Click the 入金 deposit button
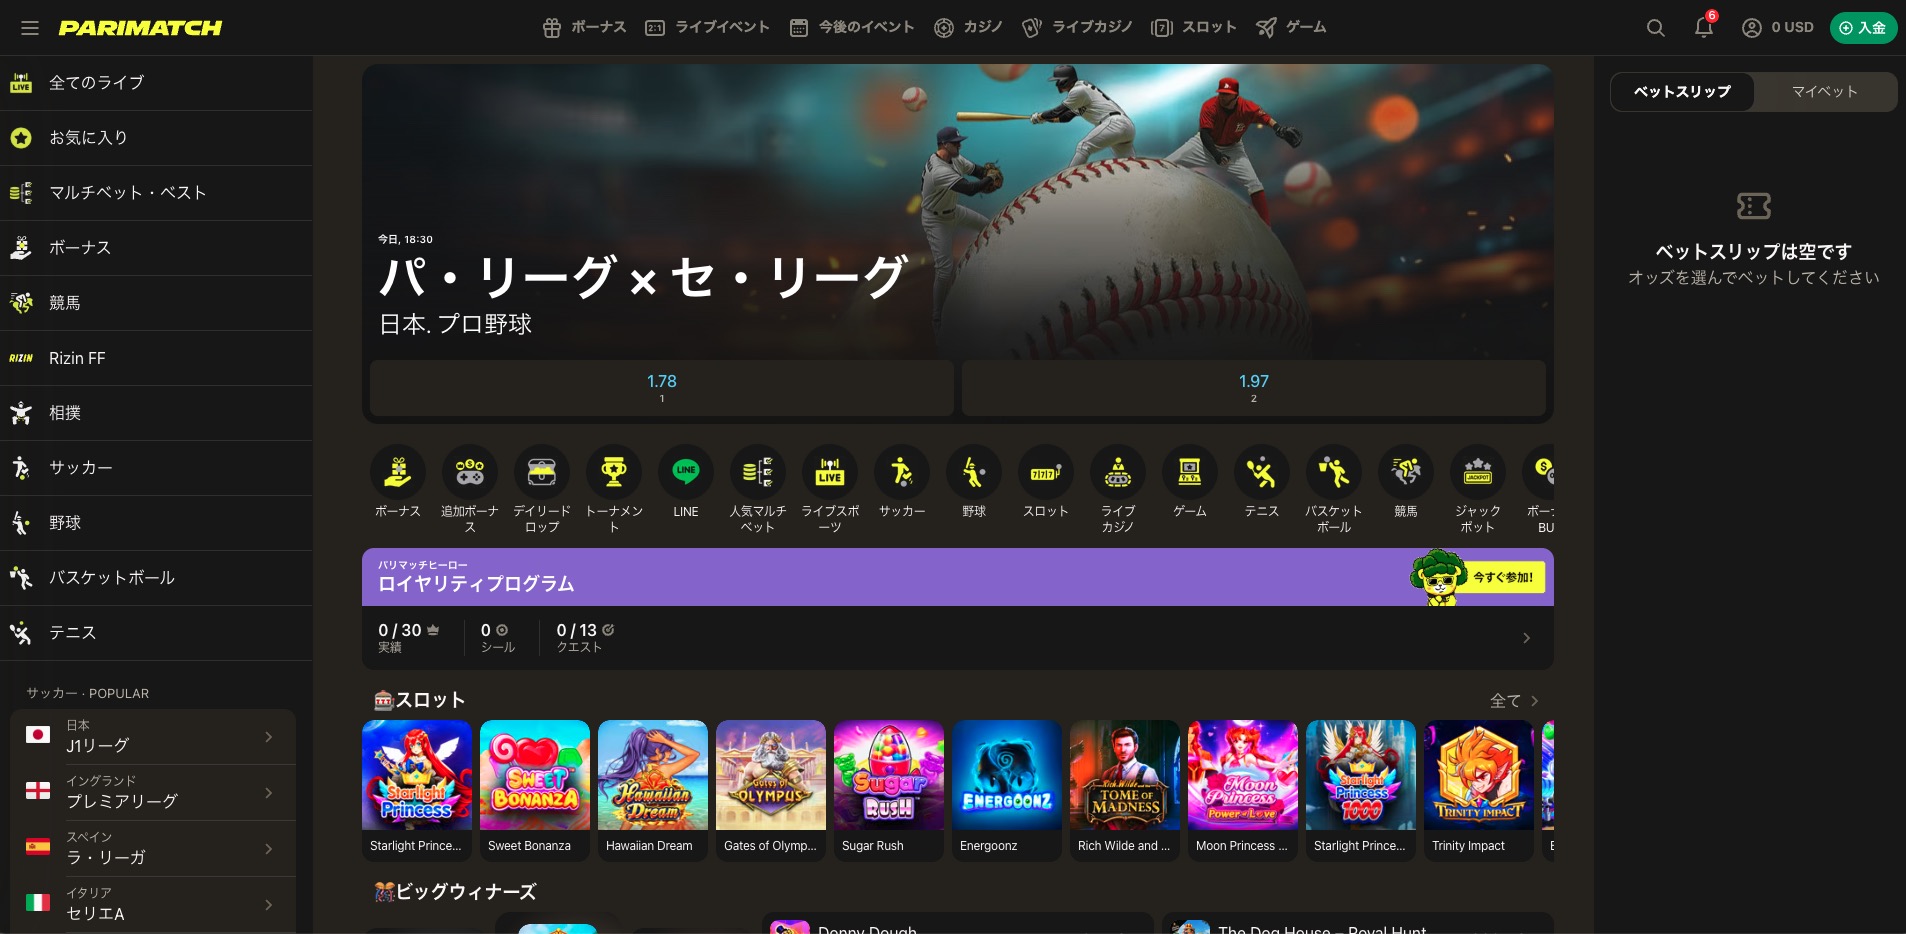This screenshot has height=934, width=1906. (x=1863, y=28)
